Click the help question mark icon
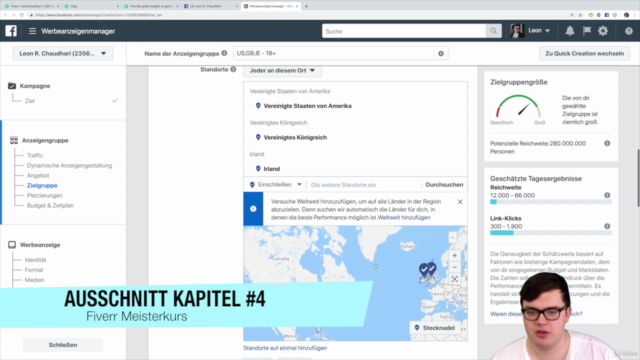 [629, 31]
